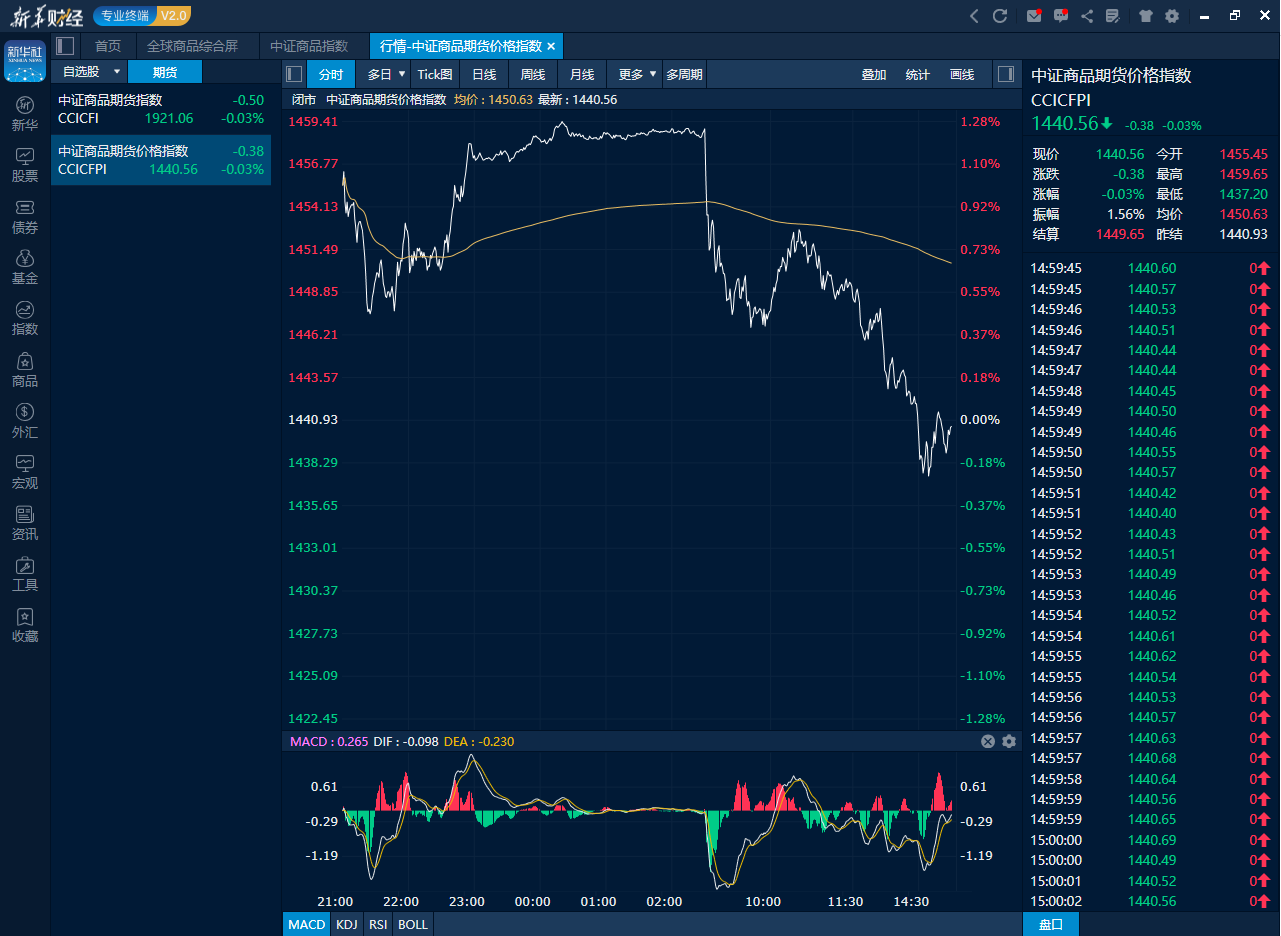Close the MACD indicator panel
Image resolution: width=1281 pixels, height=936 pixels.
(988, 741)
